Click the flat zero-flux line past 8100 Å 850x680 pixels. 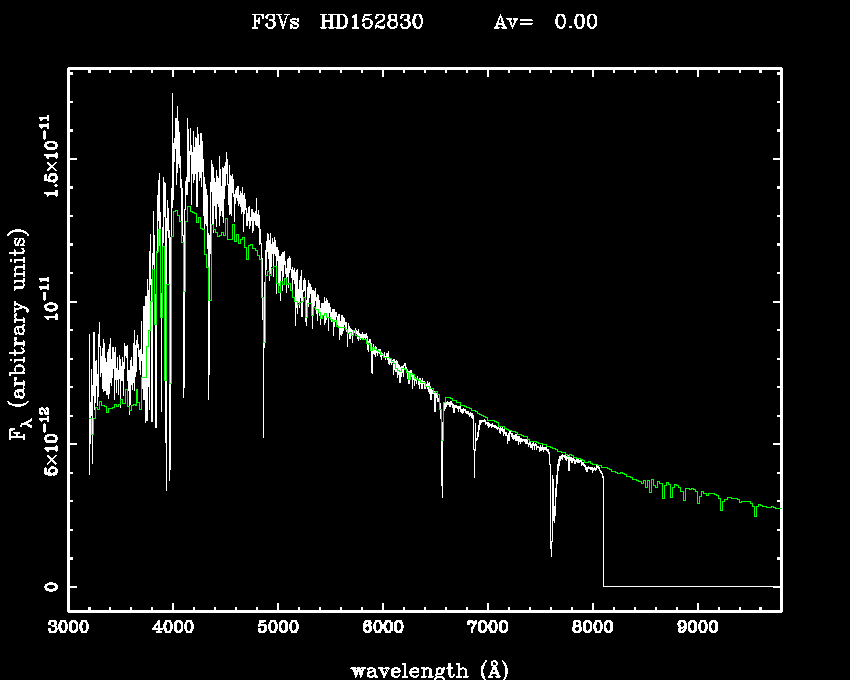coord(690,586)
